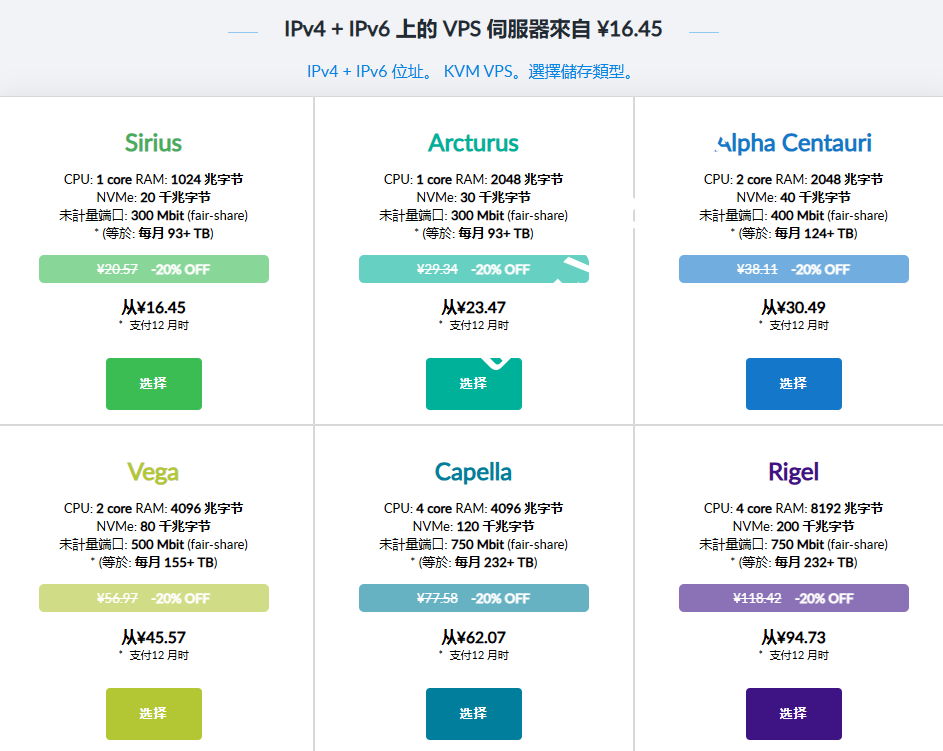Click the Arcturus plan title
Viewport: 943px width, 751px height.
[473, 143]
